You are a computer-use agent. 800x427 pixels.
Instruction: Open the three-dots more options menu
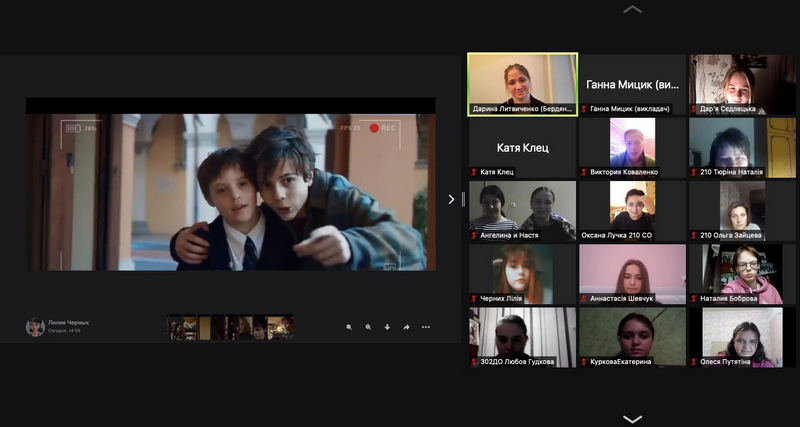tap(426, 327)
